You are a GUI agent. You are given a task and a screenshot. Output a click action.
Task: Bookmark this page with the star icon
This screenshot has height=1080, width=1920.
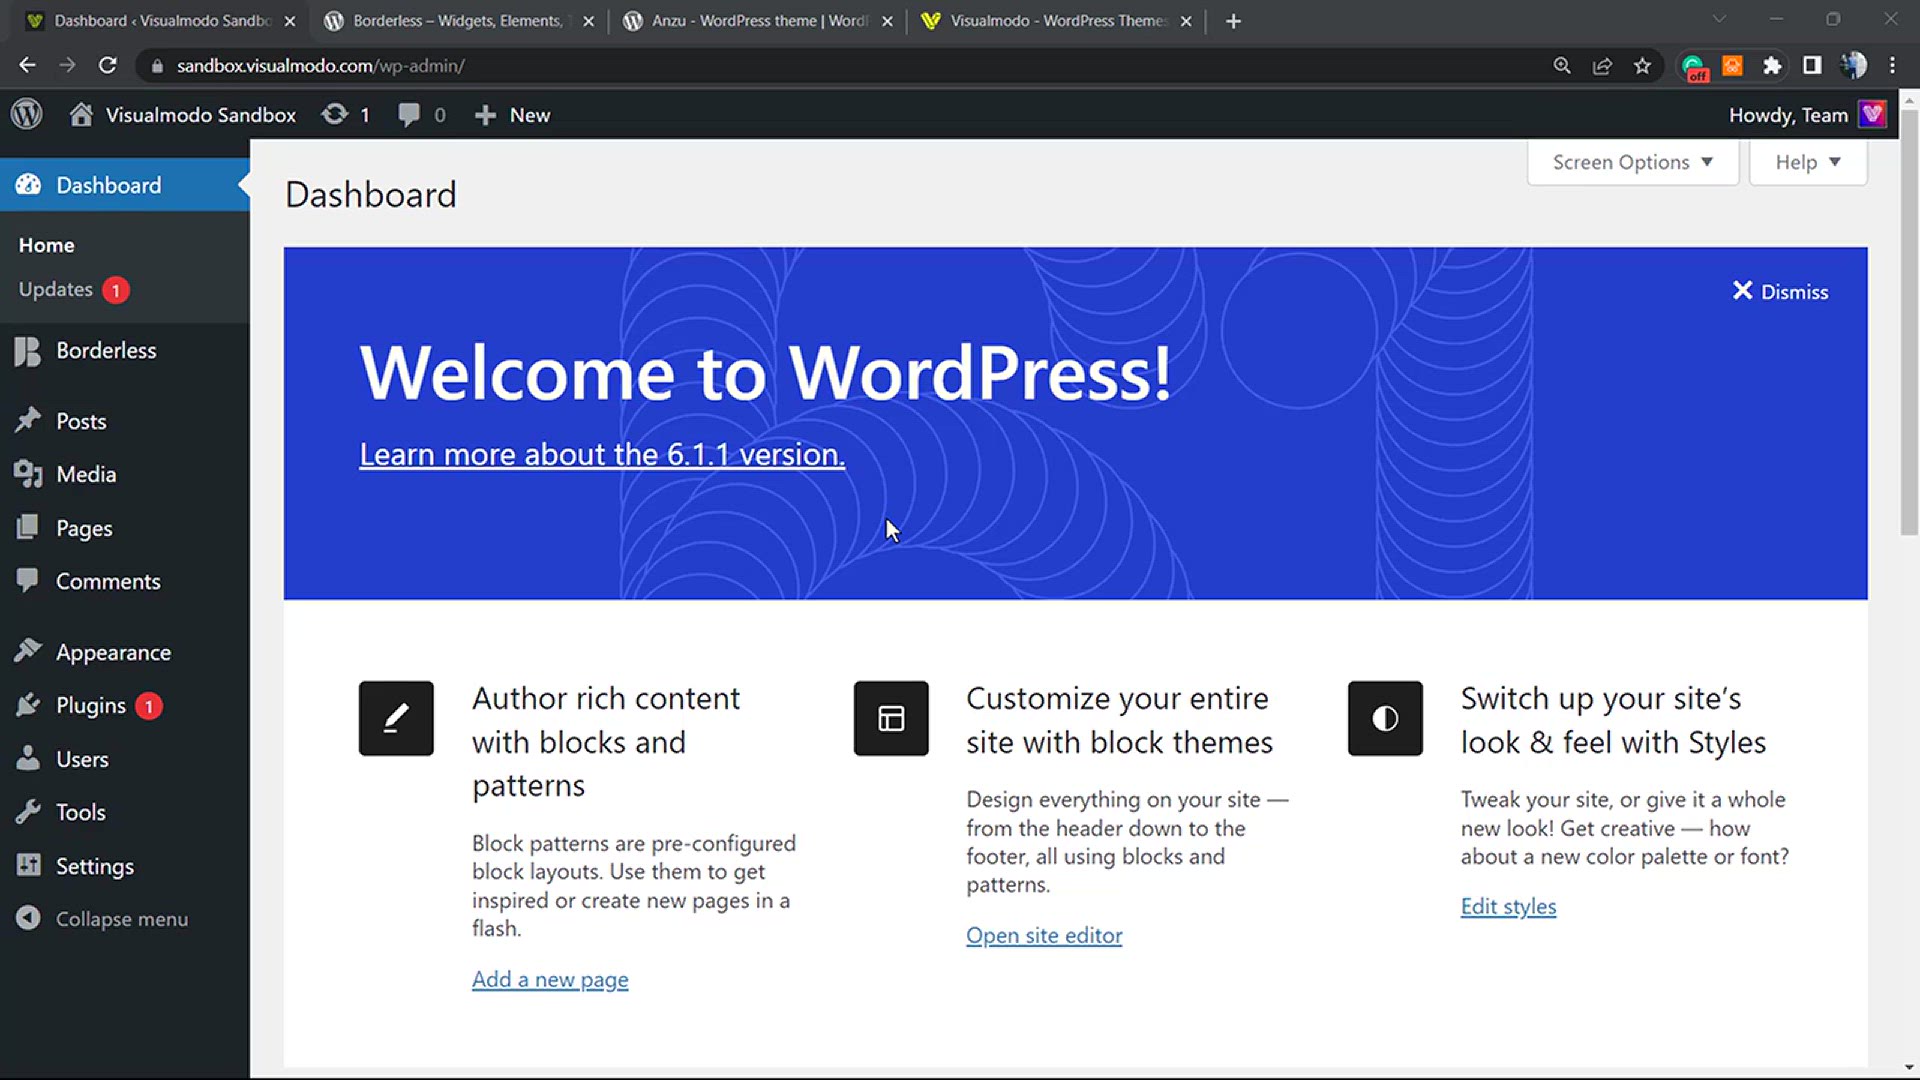click(1642, 66)
